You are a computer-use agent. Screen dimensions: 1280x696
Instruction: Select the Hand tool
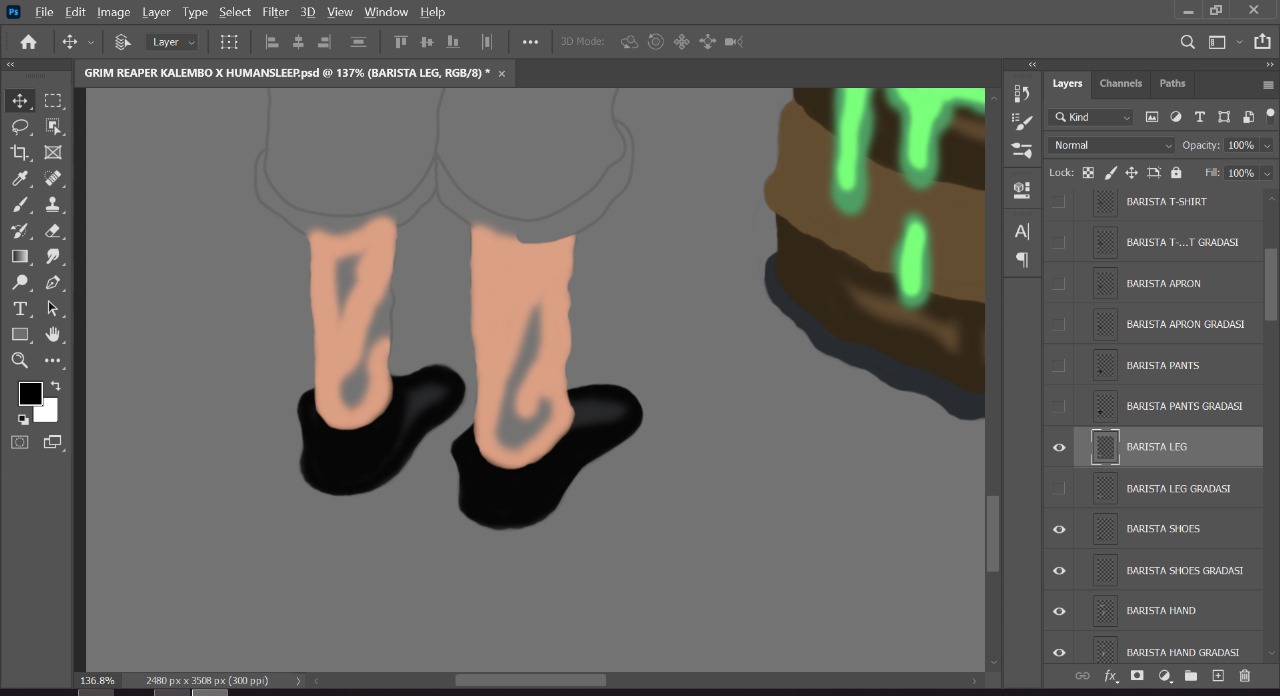[x=53, y=335]
